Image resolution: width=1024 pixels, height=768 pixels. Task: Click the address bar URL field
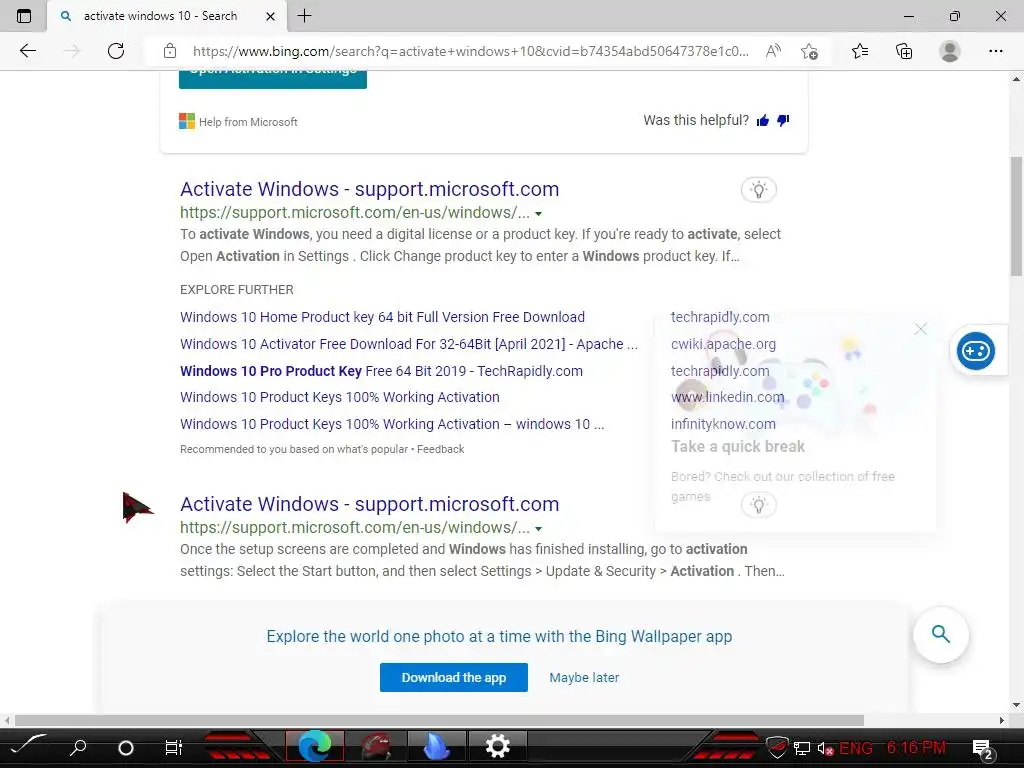(x=470, y=51)
